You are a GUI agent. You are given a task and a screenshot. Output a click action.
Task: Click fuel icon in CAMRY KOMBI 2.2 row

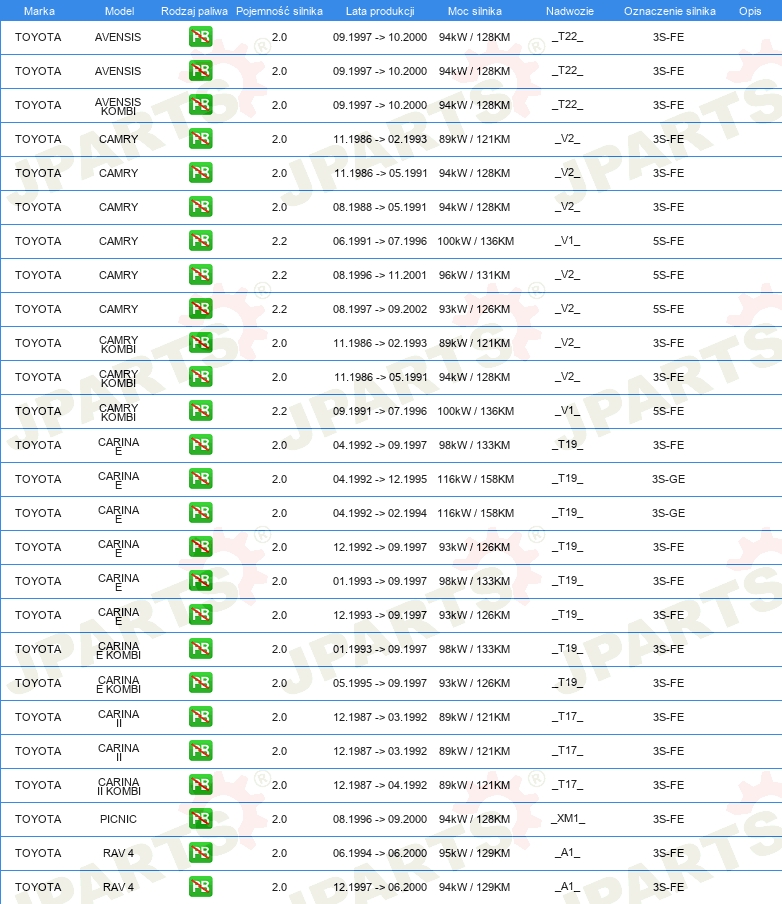[201, 411]
